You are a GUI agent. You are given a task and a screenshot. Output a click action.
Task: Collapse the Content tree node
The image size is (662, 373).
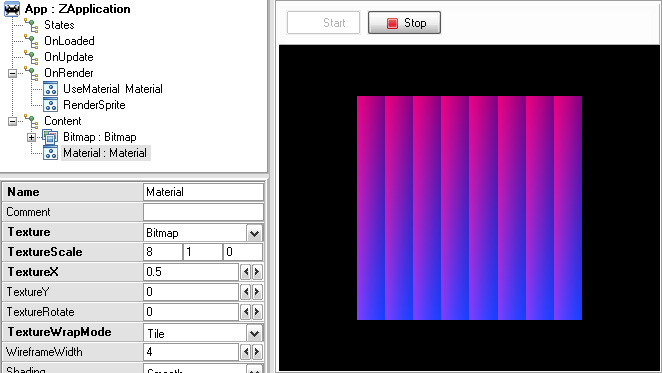[x=13, y=121]
